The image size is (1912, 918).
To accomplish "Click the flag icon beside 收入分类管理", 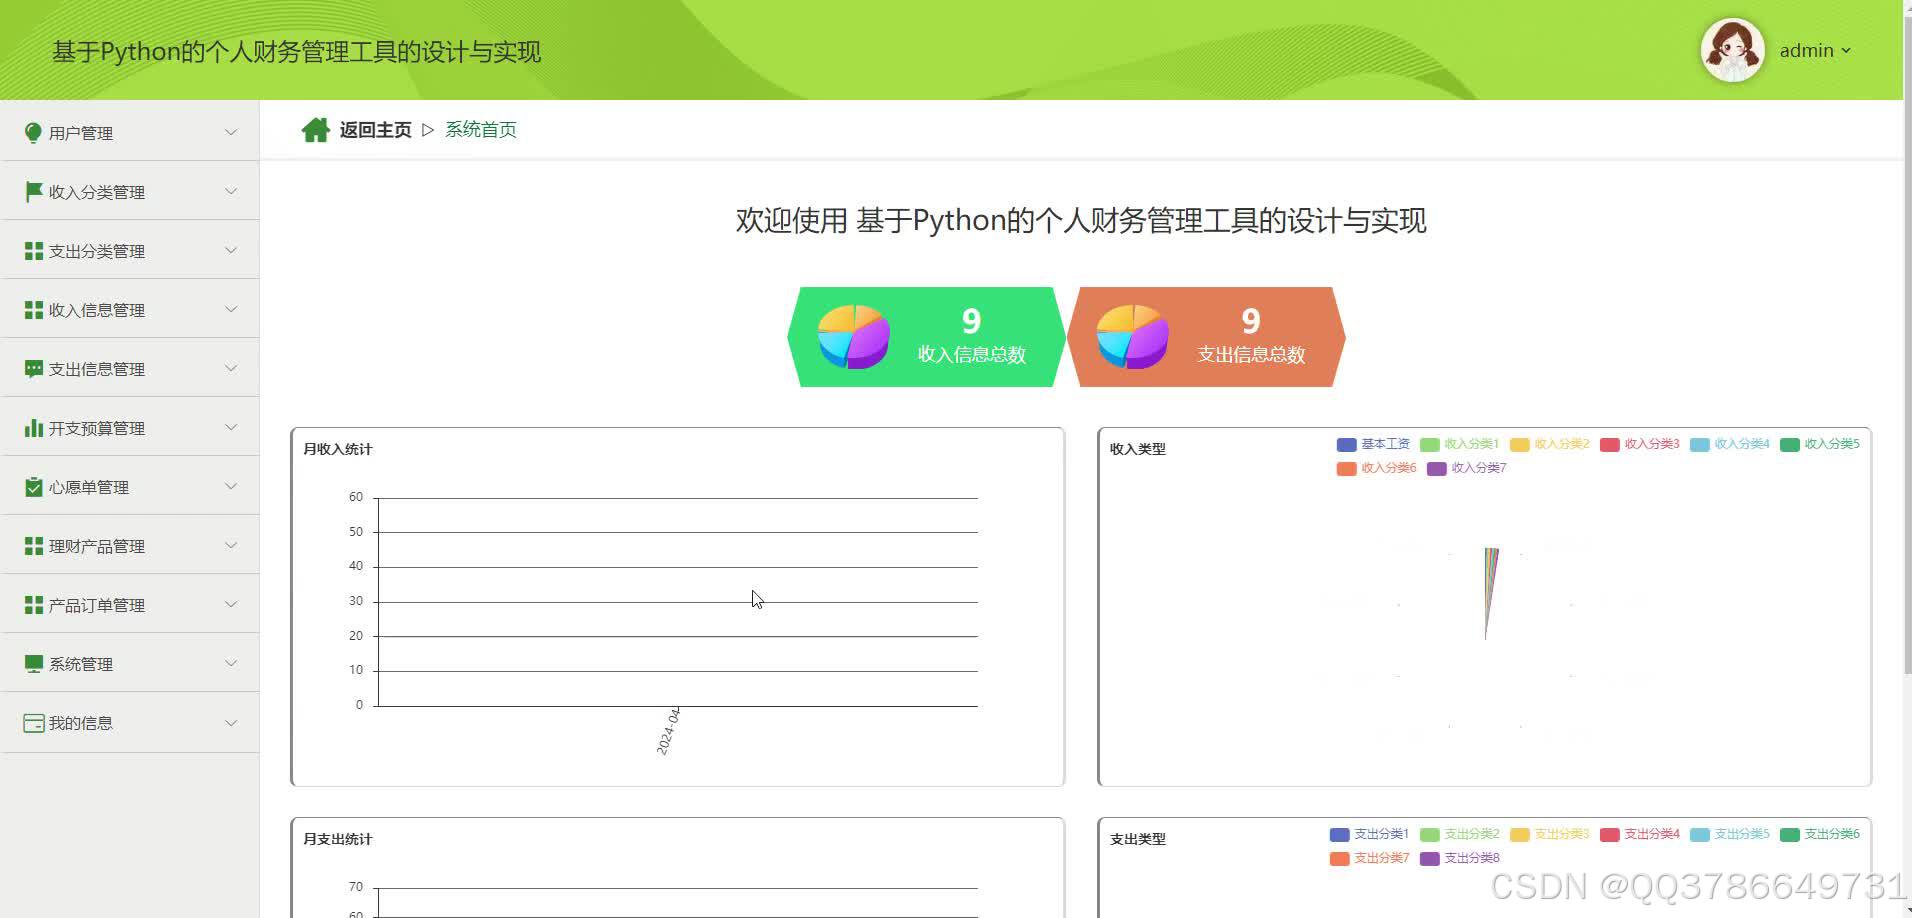I will coord(31,191).
